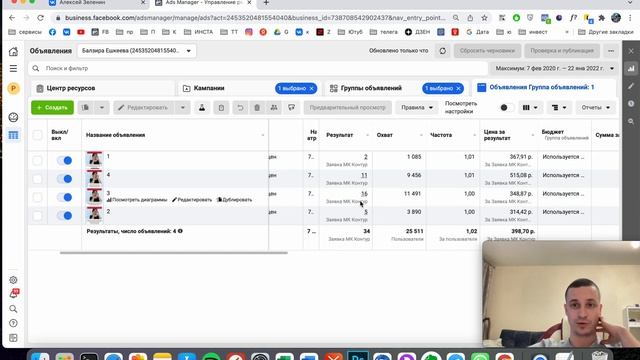This screenshot has width=640, height=360.
Task: Open the ad account selector dropdown
Action: 137,51
